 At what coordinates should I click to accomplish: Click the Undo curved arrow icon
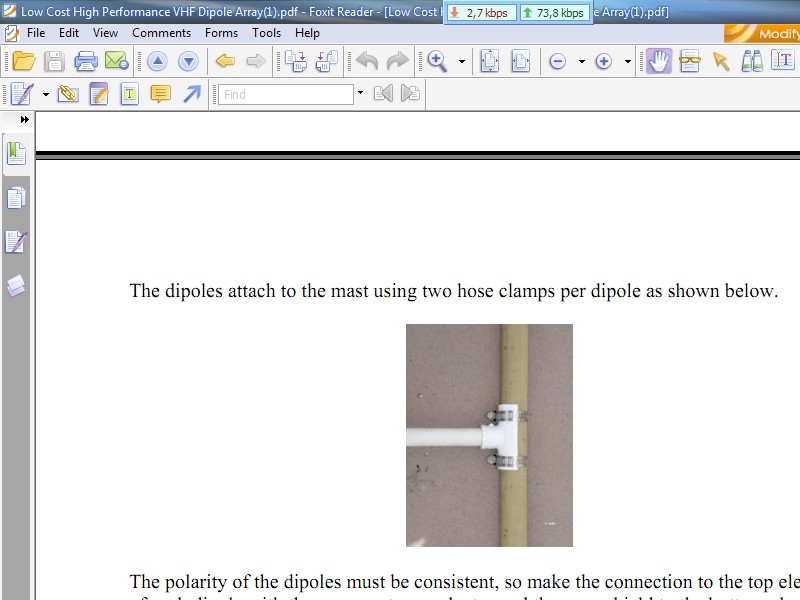pos(367,61)
